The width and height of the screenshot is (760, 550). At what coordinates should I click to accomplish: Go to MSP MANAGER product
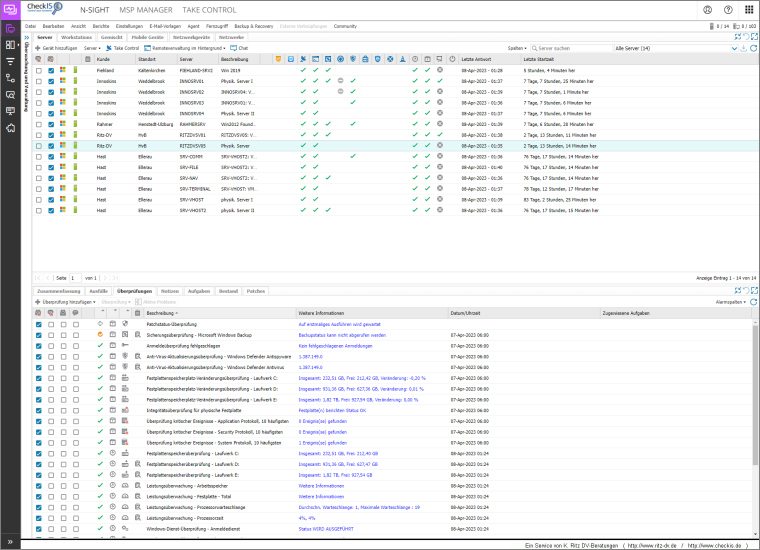tap(146, 10)
